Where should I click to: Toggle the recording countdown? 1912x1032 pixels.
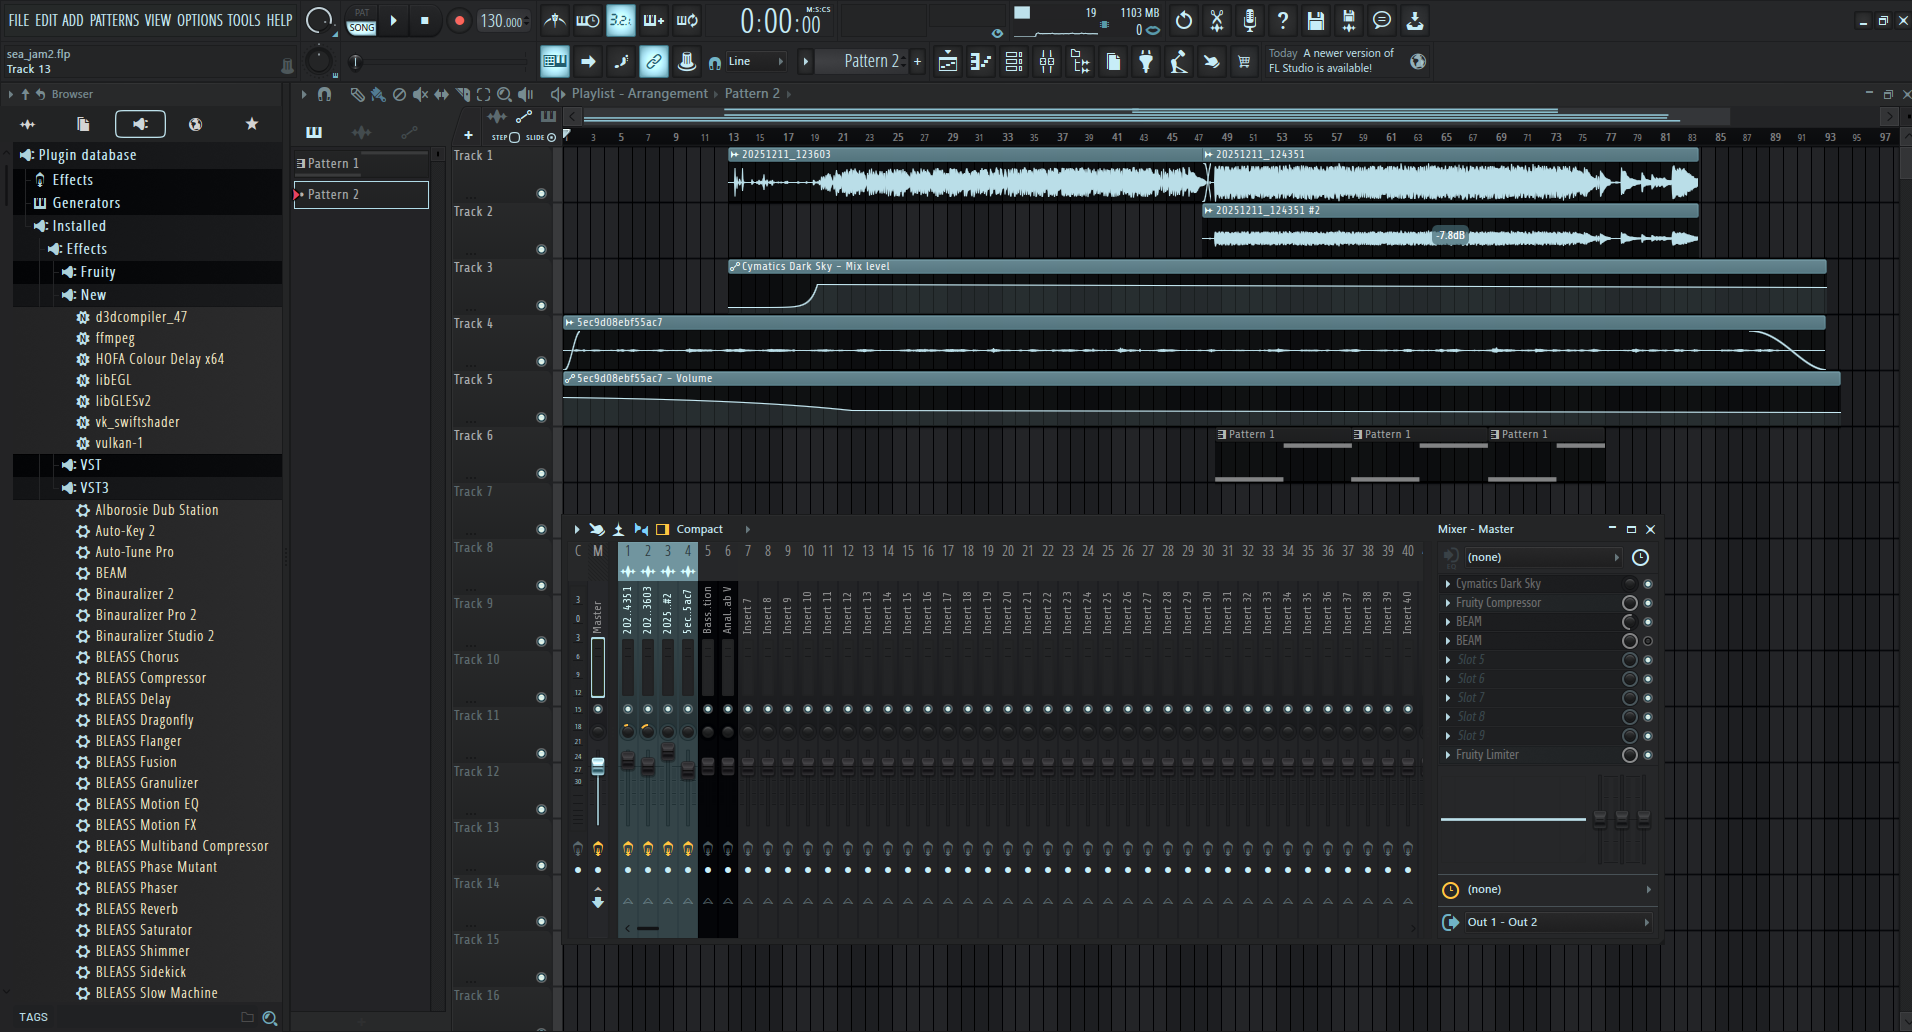pyautogui.click(x=621, y=20)
